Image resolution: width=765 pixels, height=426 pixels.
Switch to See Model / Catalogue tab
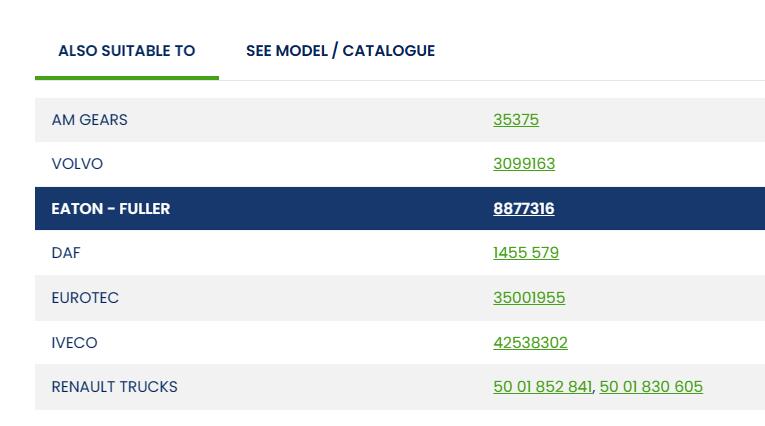point(340,51)
